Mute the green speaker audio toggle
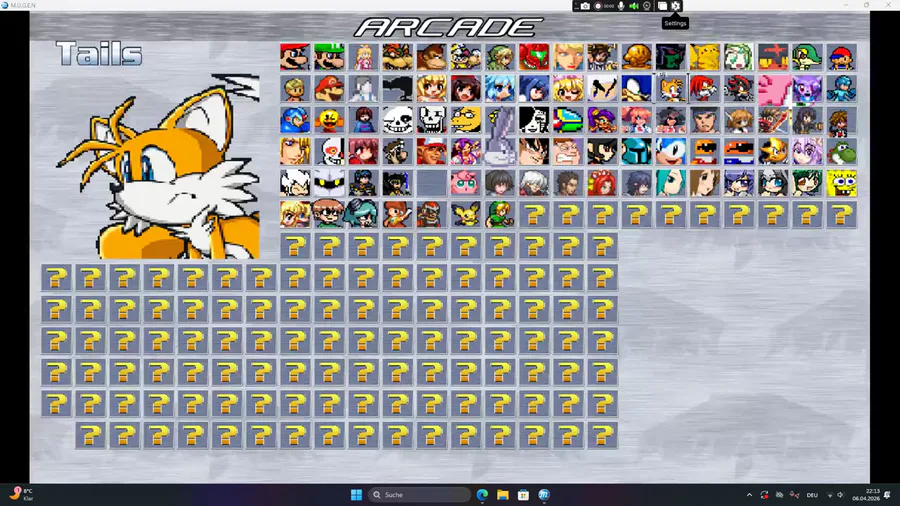 pyautogui.click(x=634, y=6)
